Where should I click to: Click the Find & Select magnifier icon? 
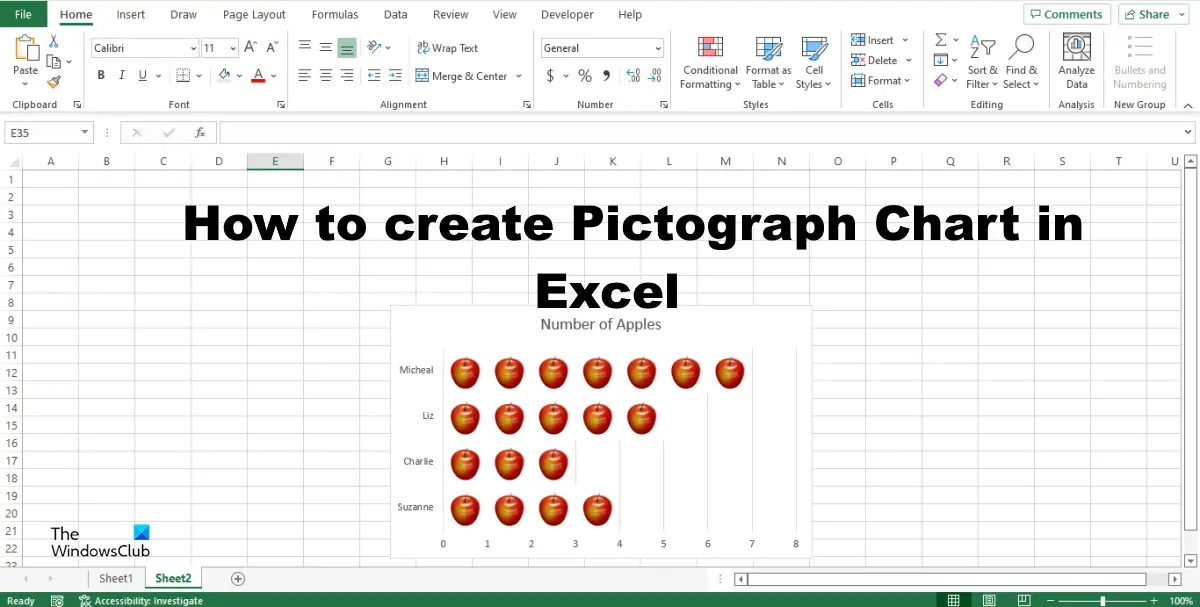click(1022, 46)
